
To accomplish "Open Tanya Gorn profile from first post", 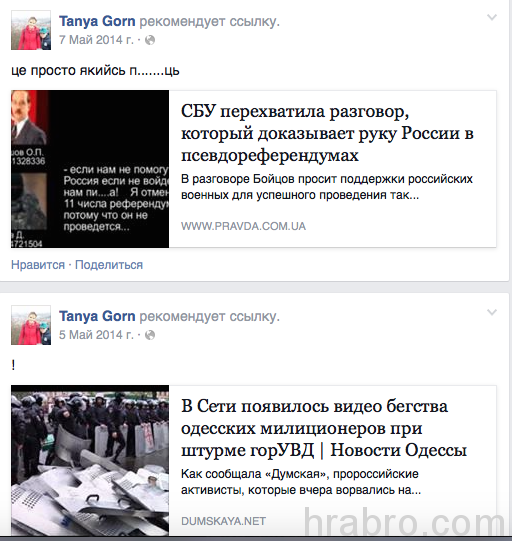I will pos(97,21).
